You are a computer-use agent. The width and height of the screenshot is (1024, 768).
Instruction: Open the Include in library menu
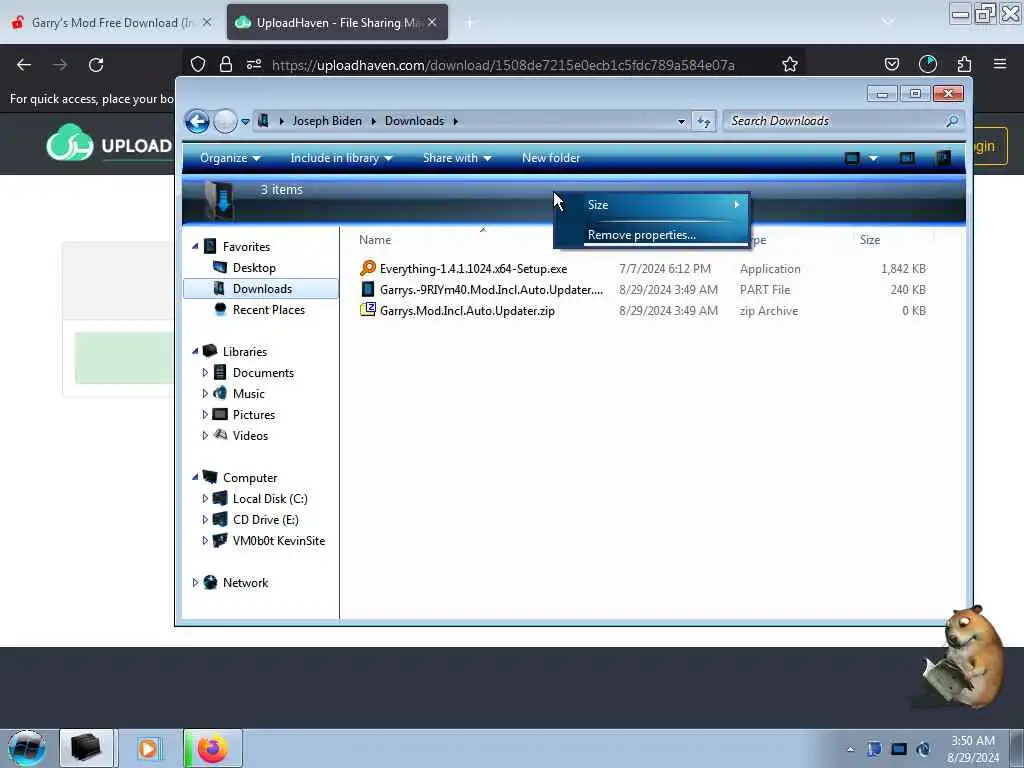(x=341, y=158)
